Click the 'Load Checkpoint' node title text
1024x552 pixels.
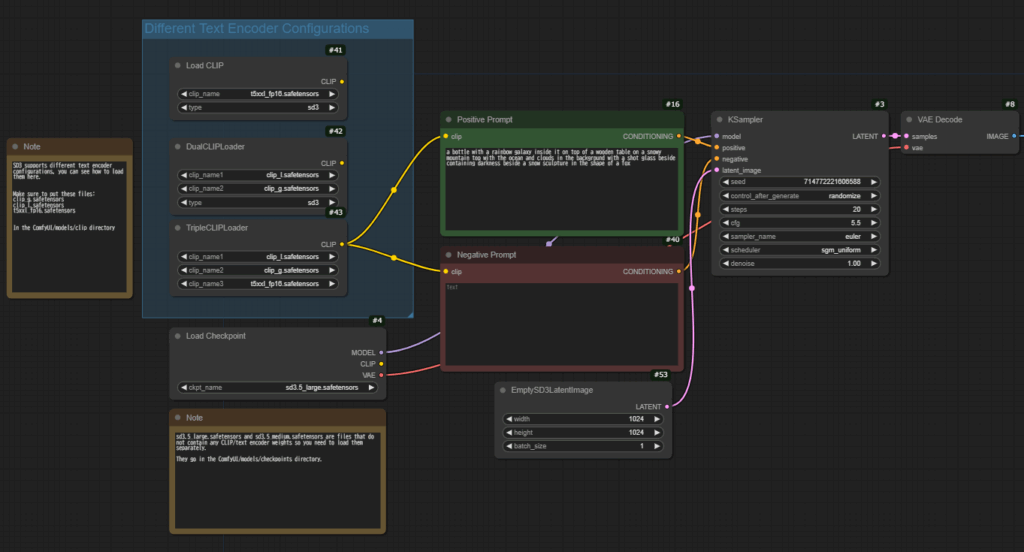coord(216,336)
